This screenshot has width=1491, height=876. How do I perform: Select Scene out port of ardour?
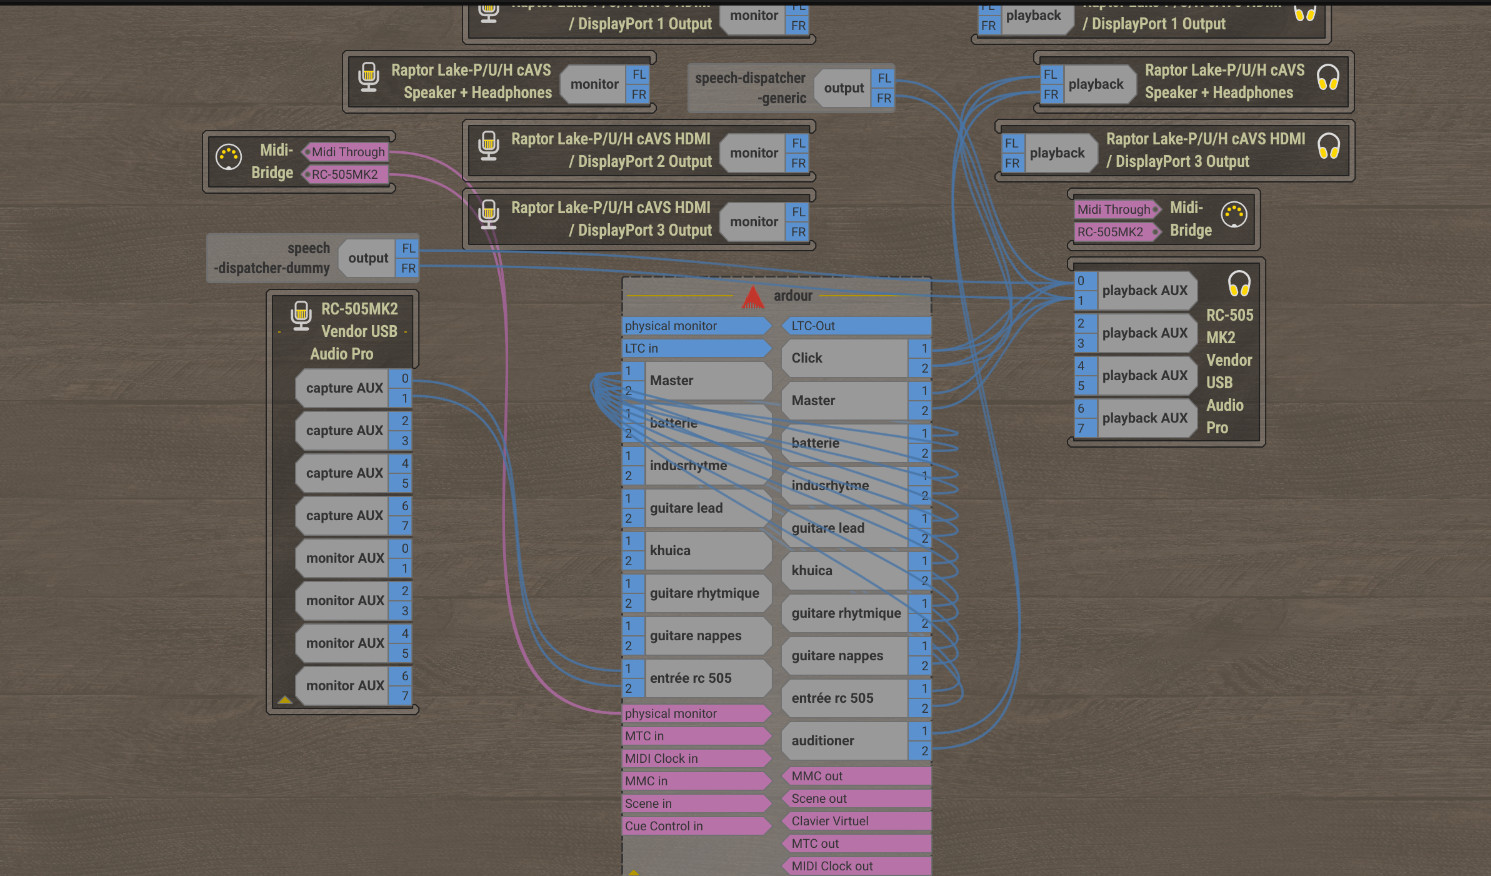(x=855, y=799)
